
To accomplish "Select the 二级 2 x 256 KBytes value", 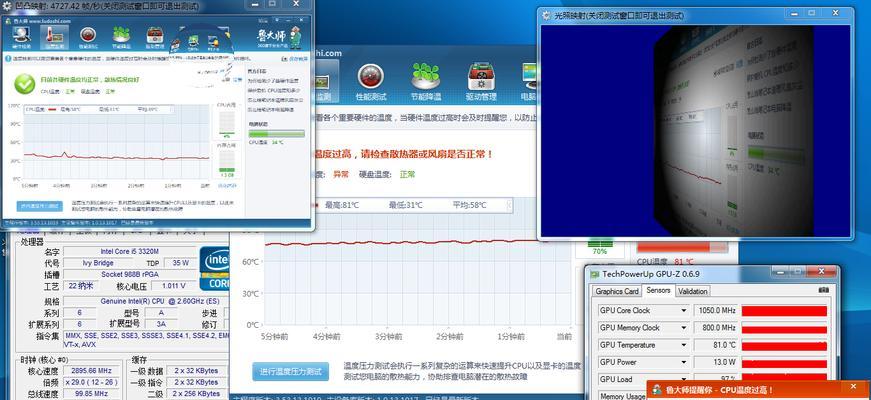I will tap(197, 394).
